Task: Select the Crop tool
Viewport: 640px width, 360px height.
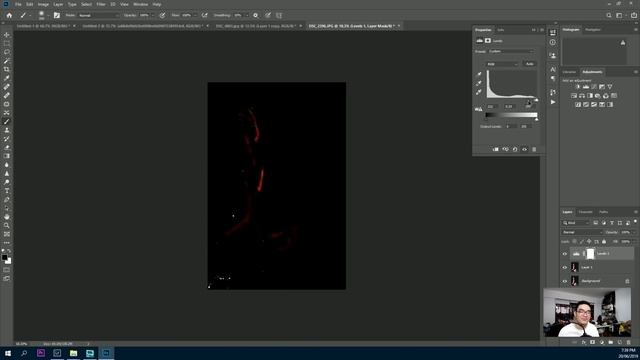Action: 7,69
